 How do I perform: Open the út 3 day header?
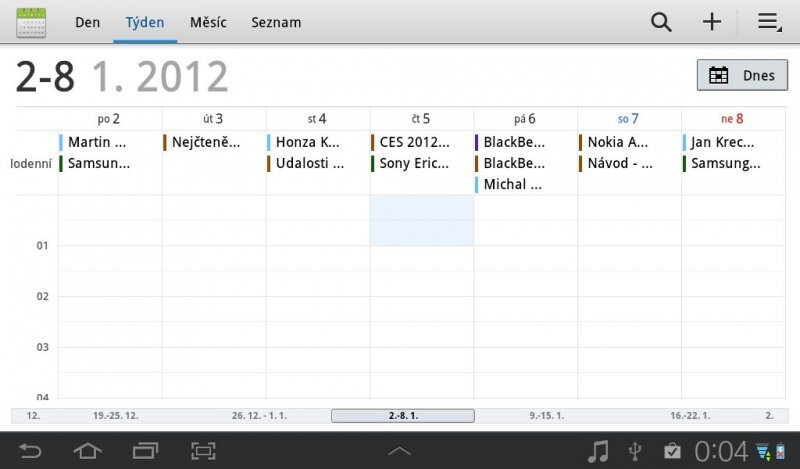tap(213, 119)
